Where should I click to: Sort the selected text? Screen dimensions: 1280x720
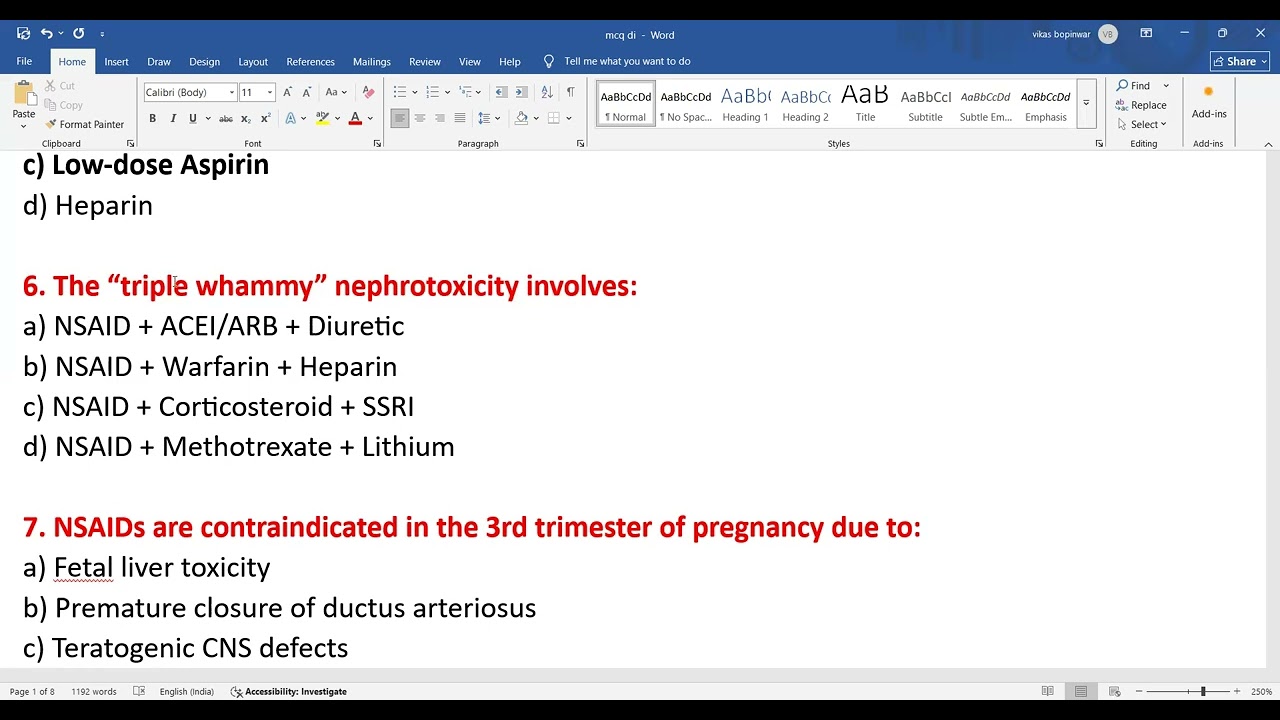point(547,92)
